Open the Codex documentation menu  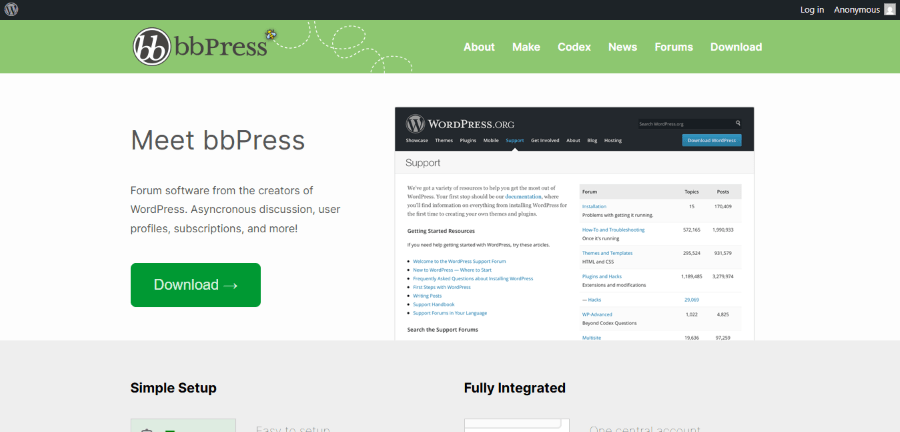pyautogui.click(x=574, y=47)
